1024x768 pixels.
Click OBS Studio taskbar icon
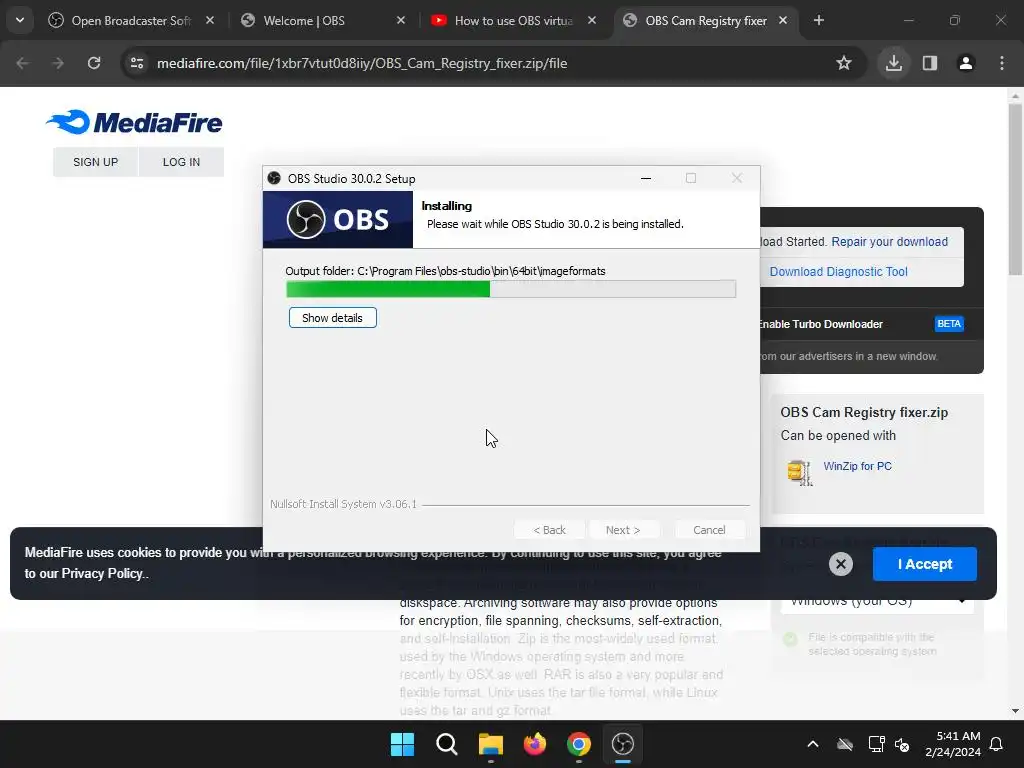click(623, 744)
